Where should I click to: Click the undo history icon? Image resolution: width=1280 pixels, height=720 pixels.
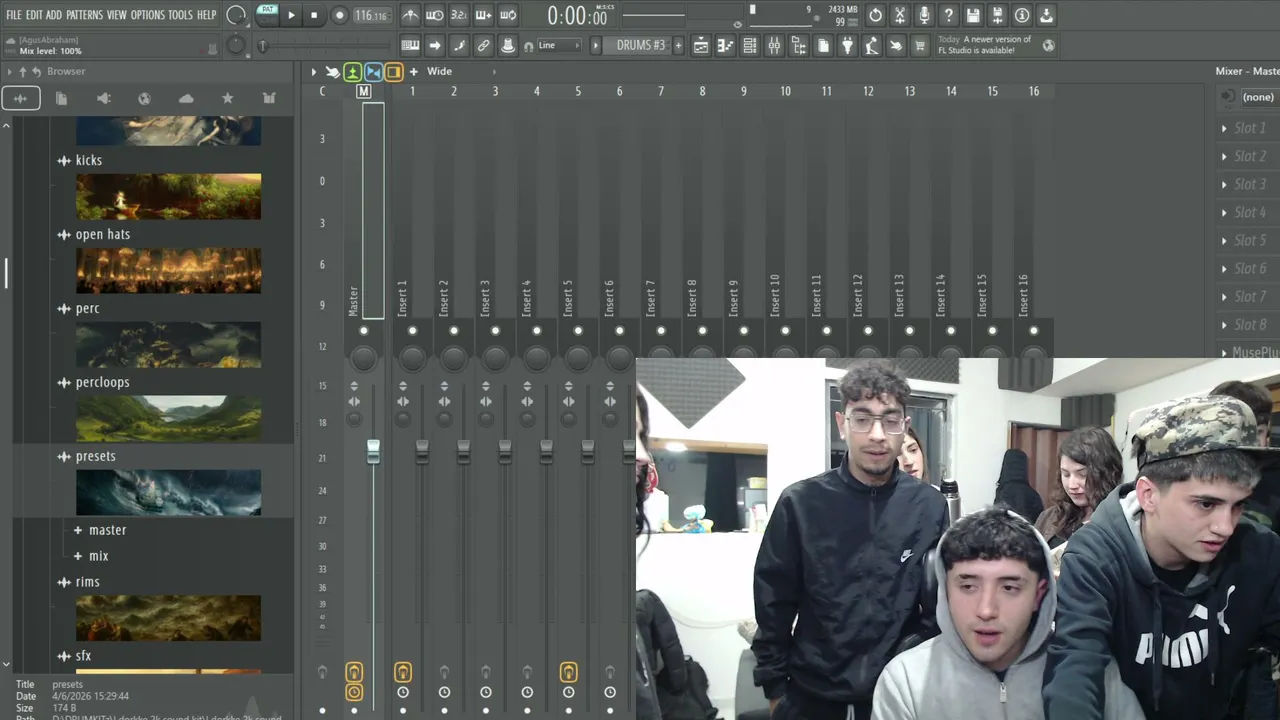875,15
